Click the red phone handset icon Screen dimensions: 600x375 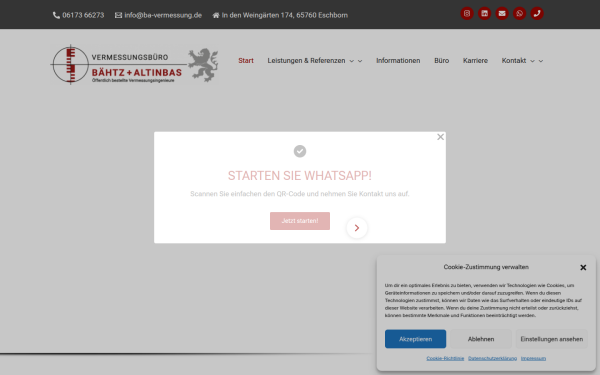point(537,13)
